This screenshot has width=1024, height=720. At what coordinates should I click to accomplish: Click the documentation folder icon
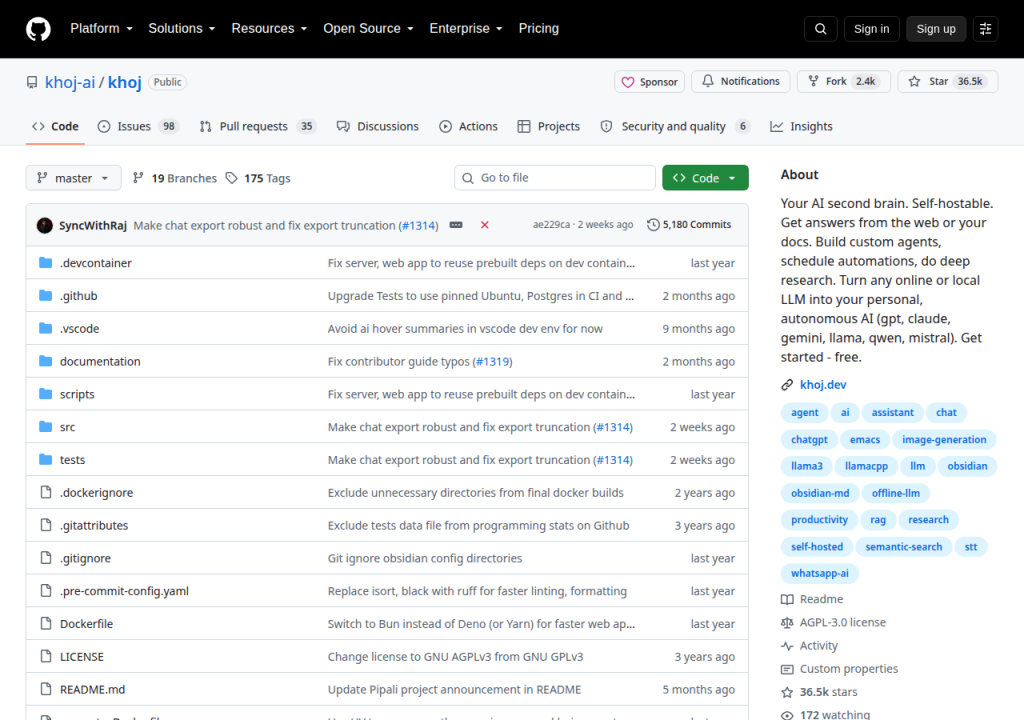click(x=45, y=361)
